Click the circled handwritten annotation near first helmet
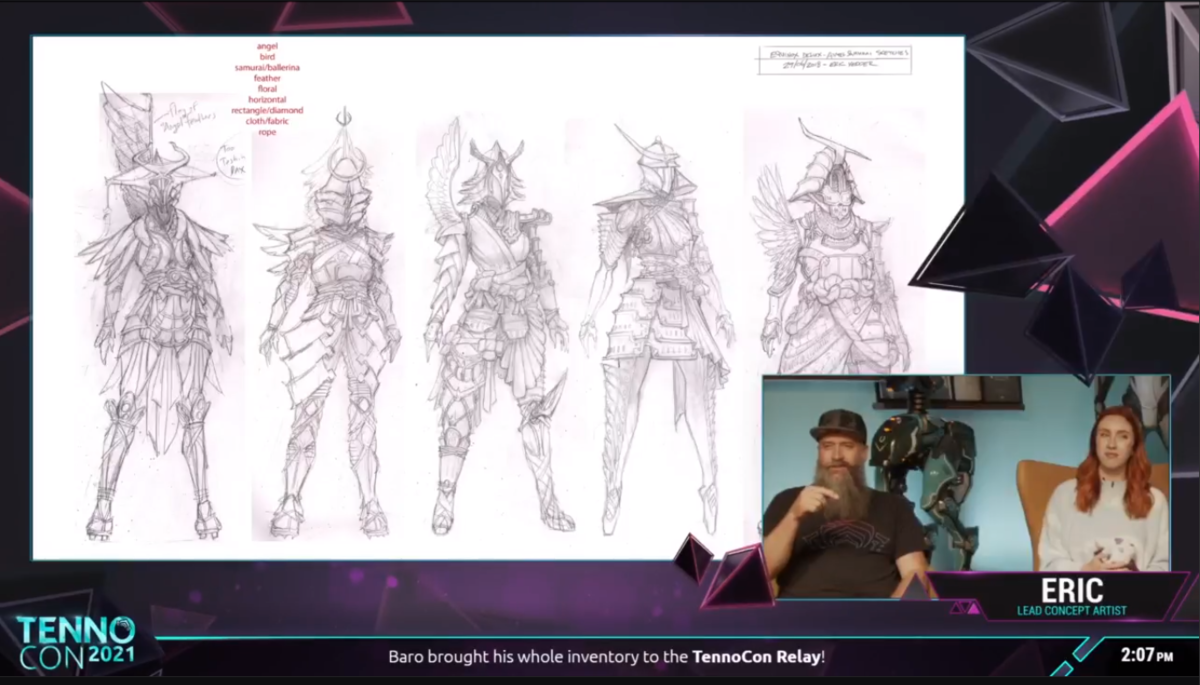Viewport: 1200px width, 685px height. [233, 163]
